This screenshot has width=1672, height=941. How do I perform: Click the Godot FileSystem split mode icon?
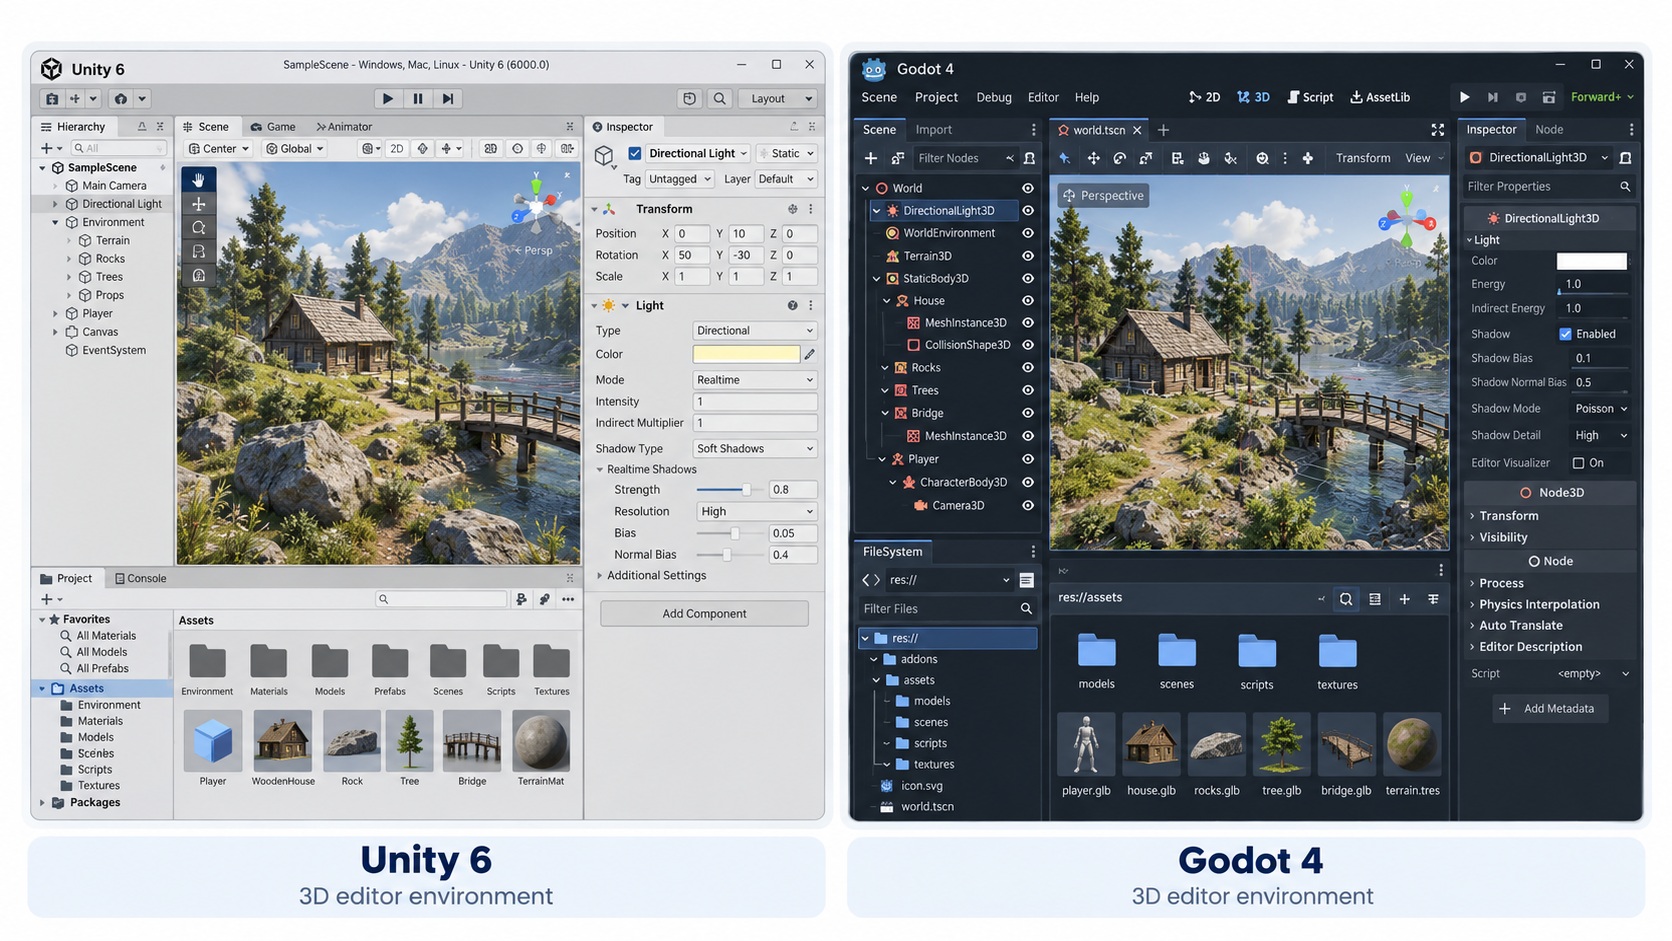pos(1026,580)
